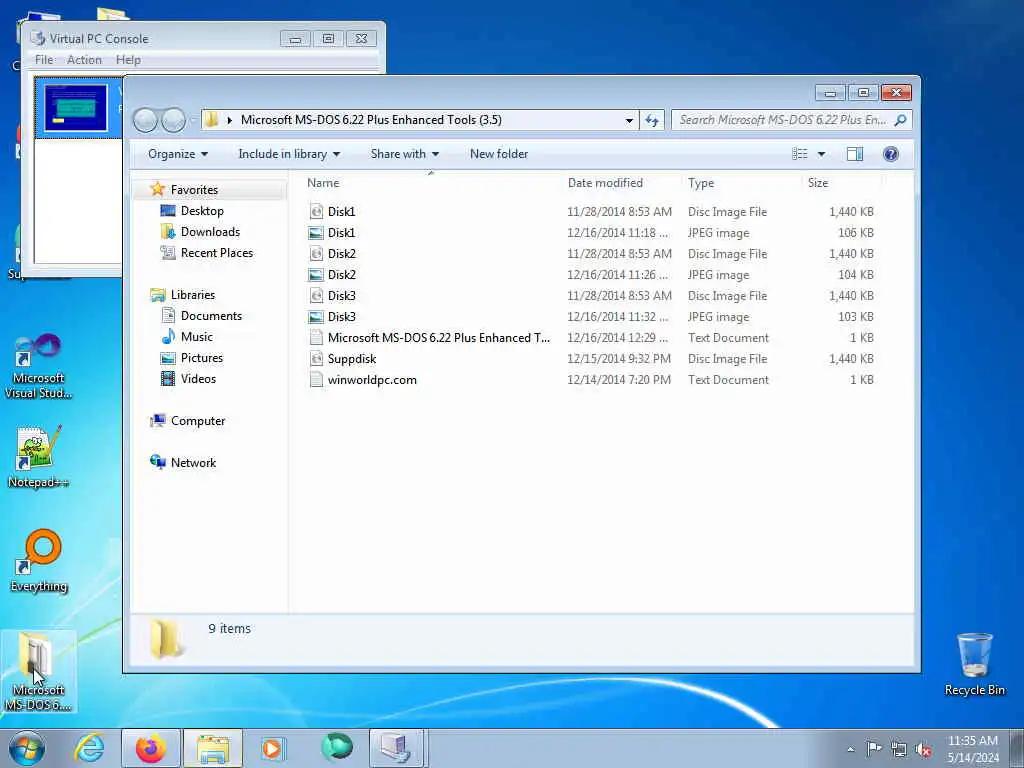Switch to Windows Explorer taskbar button
The image size is (1024, 768).
coord(213,748)
